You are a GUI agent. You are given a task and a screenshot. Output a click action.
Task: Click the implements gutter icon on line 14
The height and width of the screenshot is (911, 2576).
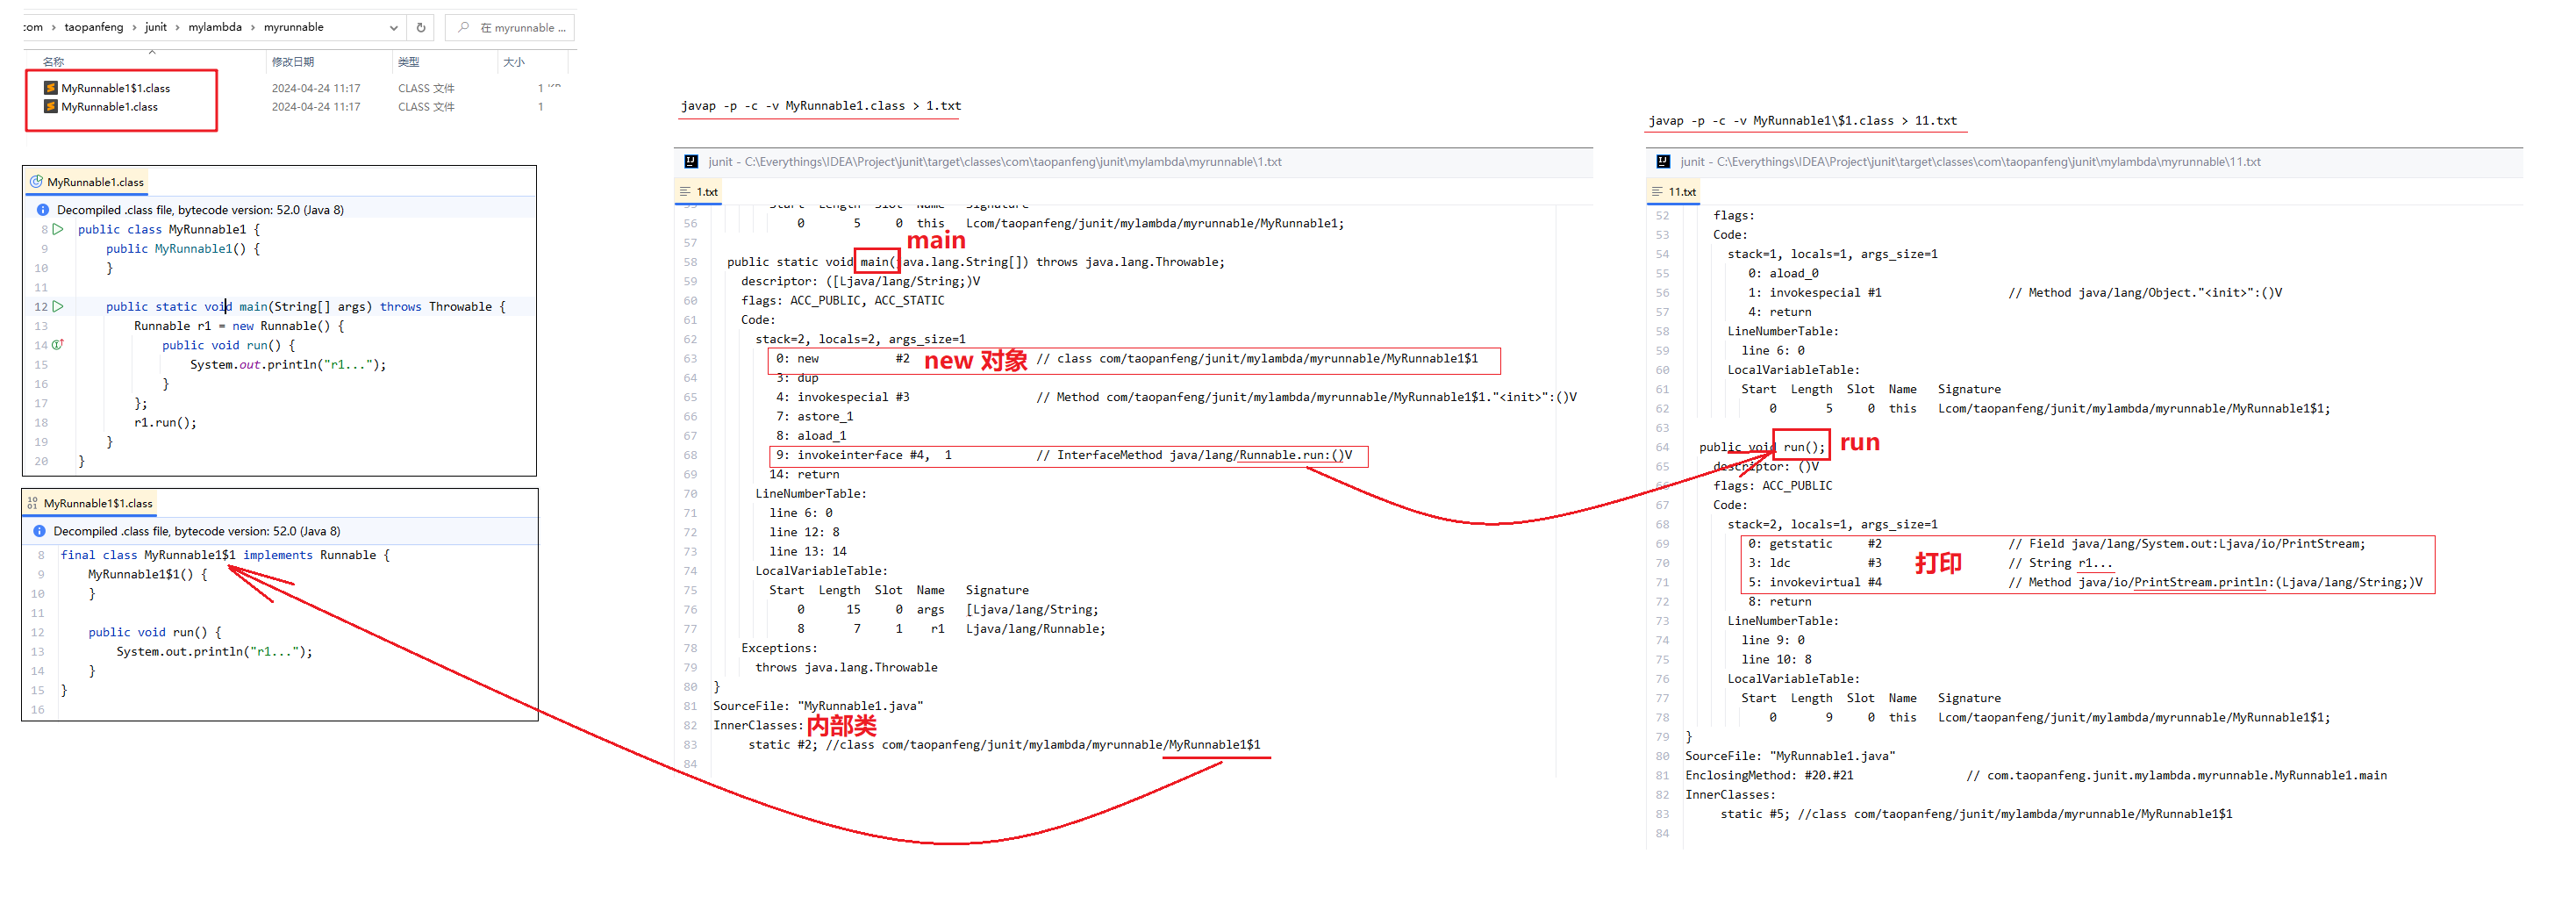click(58, 344)
